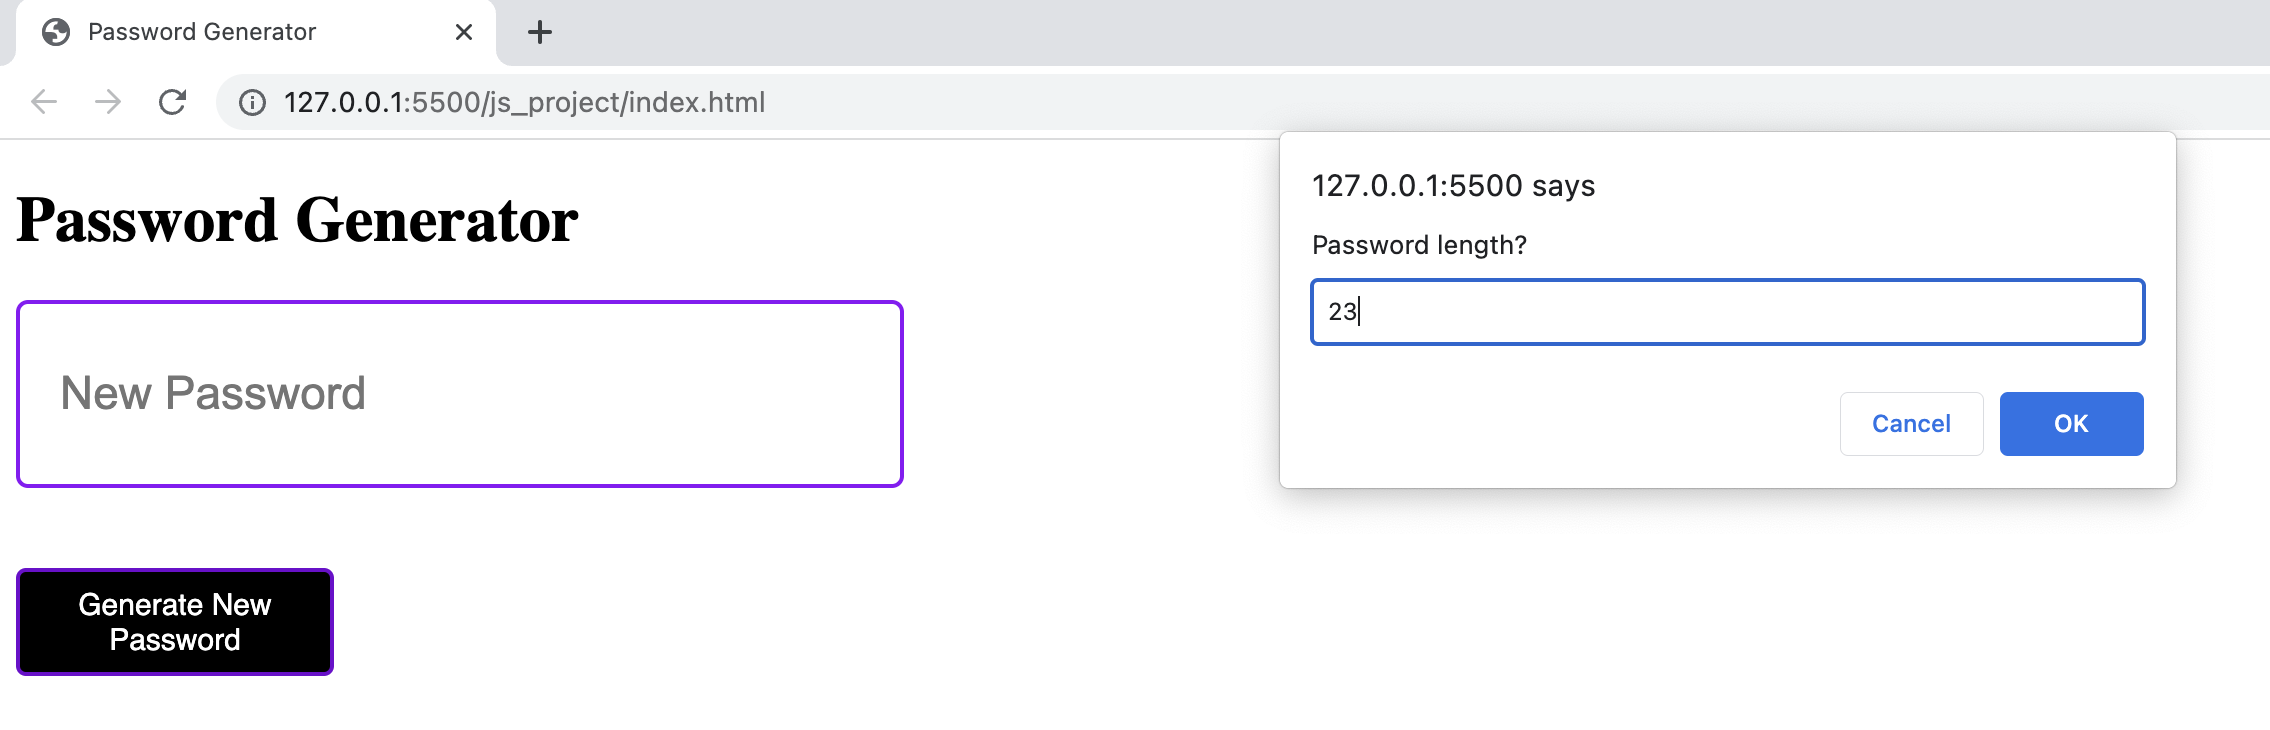Click the password length input showing 23
Image resolution: width=2270 pixels, height=730 pixels.
[1727, 312]
